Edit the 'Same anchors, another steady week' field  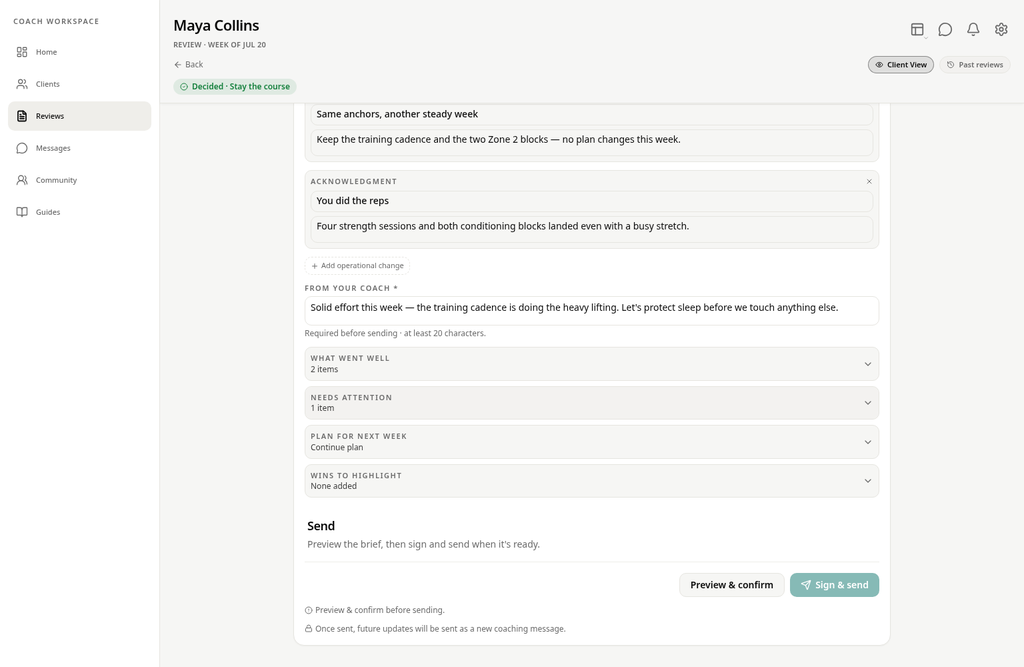[592, 114]
